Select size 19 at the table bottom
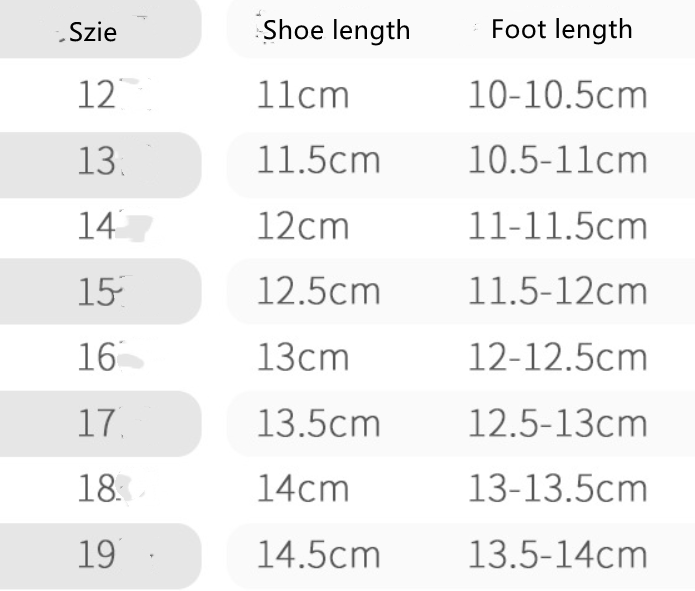Screen dimensions: 695x591 click(97, 555)
